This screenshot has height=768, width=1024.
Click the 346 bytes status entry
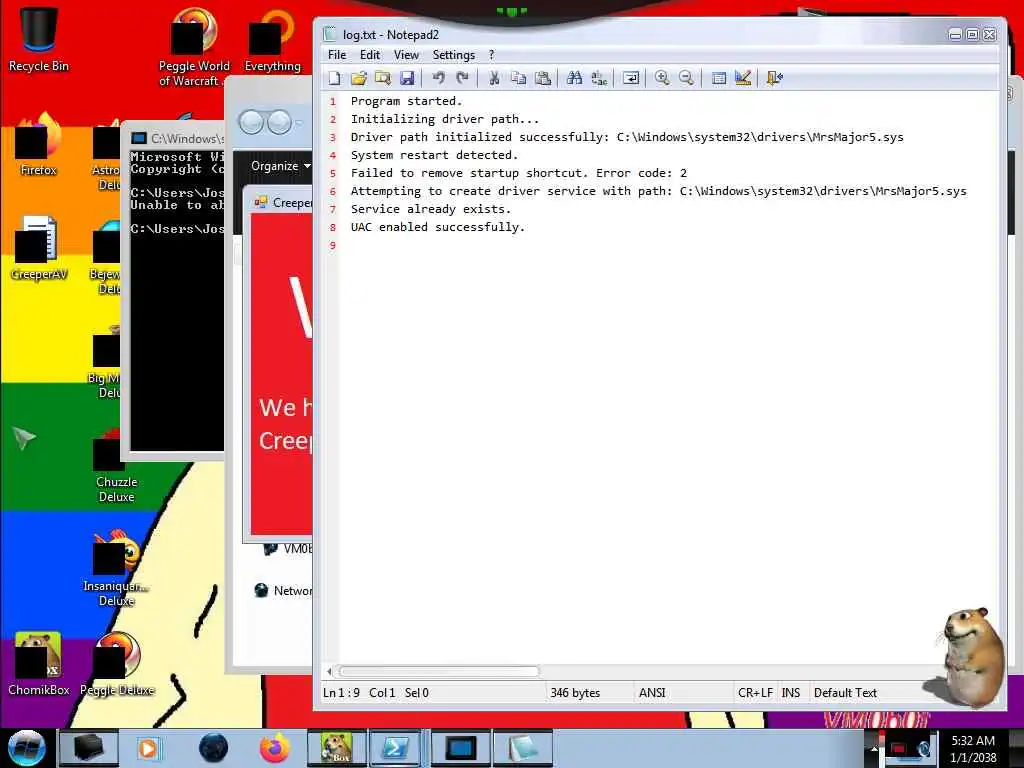coord(575,693)
